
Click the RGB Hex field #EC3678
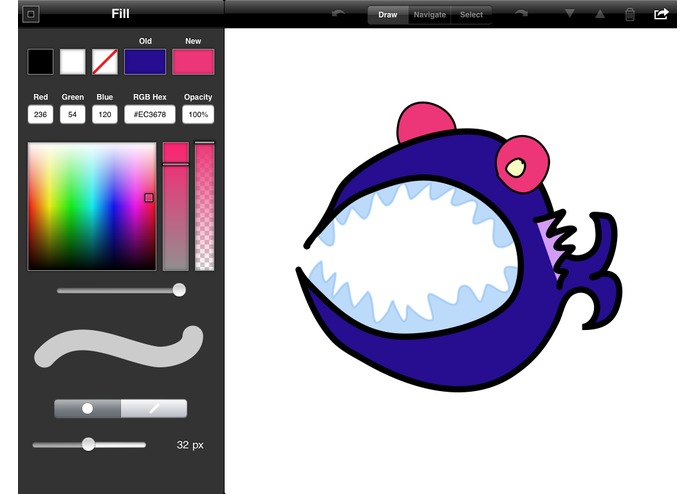150,114
